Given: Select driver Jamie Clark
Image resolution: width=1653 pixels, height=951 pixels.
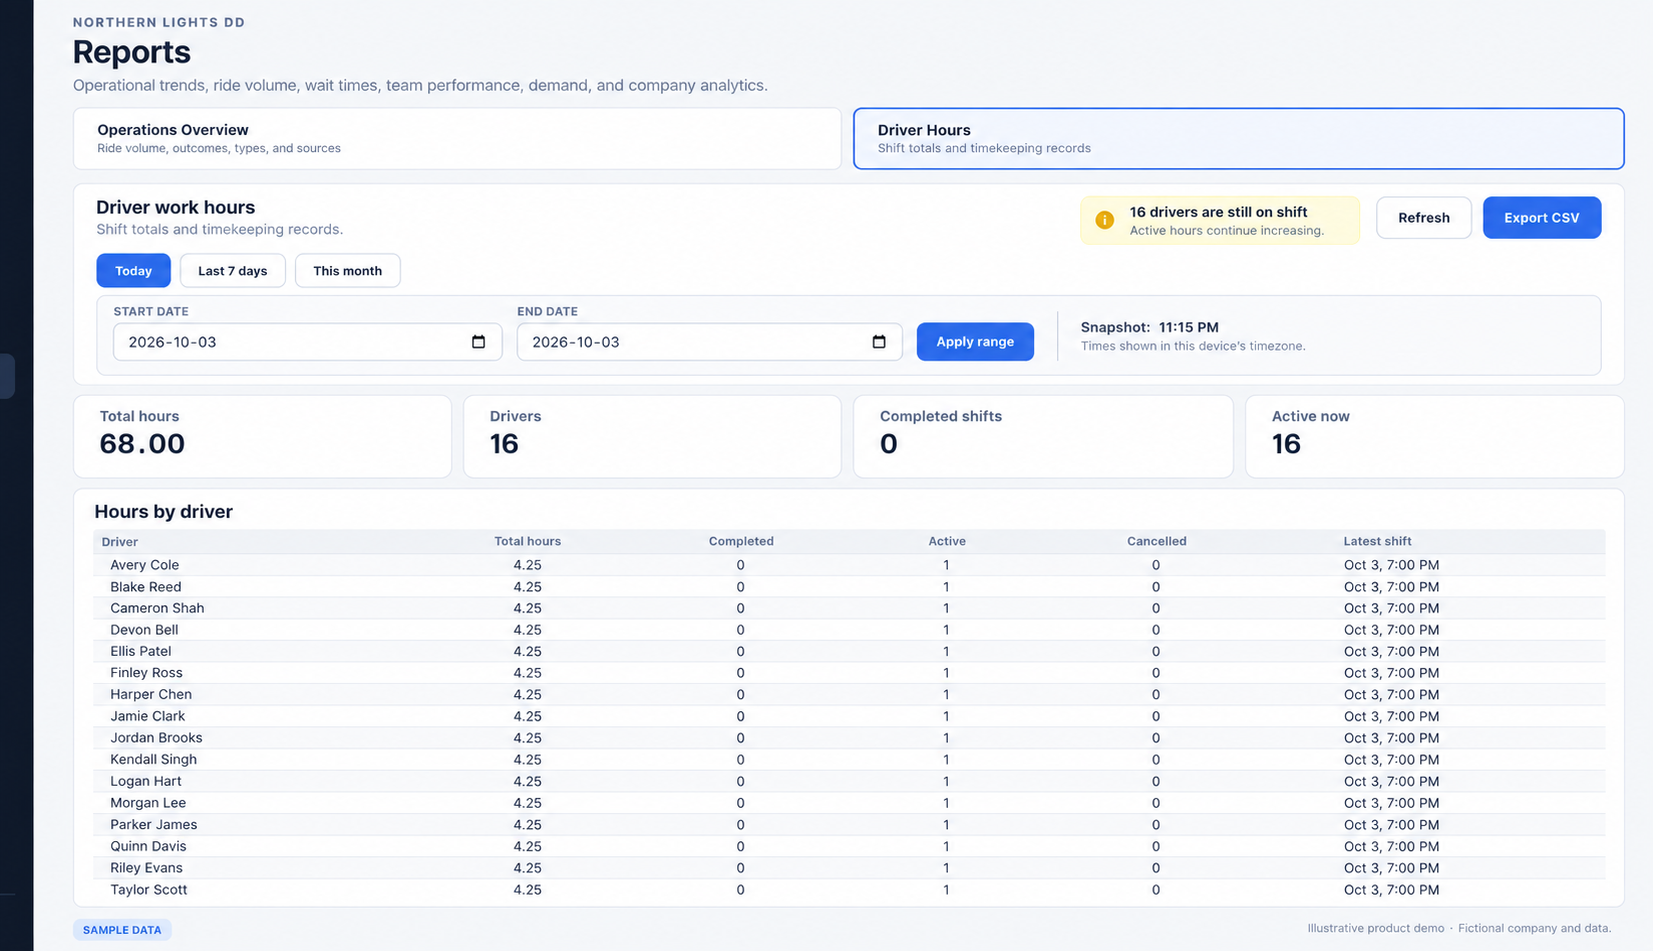Looking at the screenshot, I should click(849, 716).
